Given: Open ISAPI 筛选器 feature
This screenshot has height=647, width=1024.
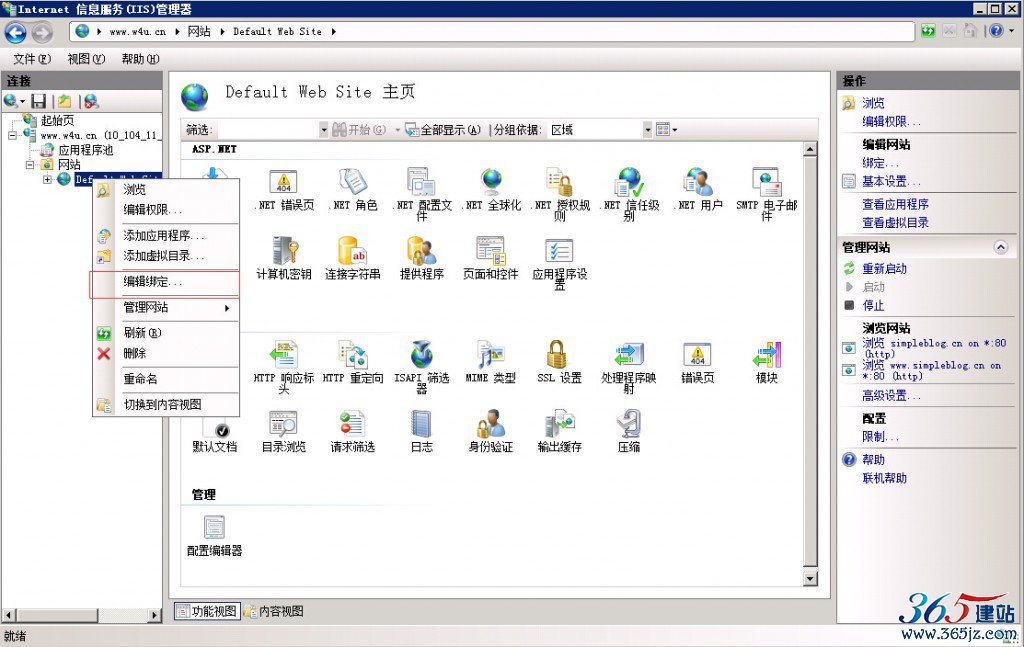Looking at the screenshot, I should (x=421, y=355).
